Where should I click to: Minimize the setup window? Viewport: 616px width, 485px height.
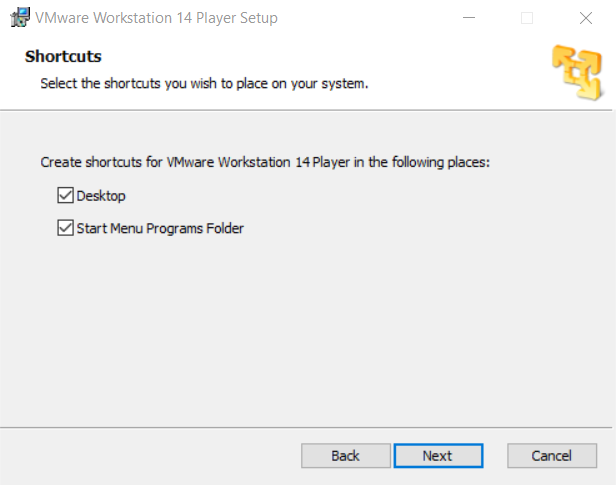pyautogui.click(x=469, y=18)
